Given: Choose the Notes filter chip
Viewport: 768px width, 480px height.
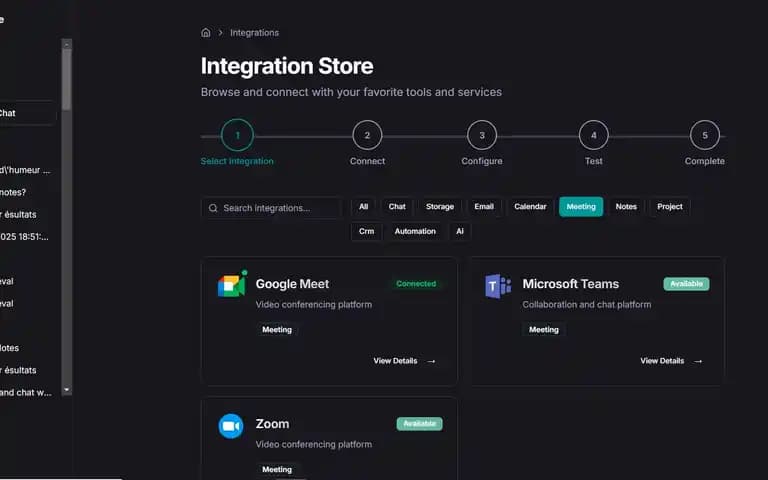Looking at the screenshot, I should [x=626, y=207].
